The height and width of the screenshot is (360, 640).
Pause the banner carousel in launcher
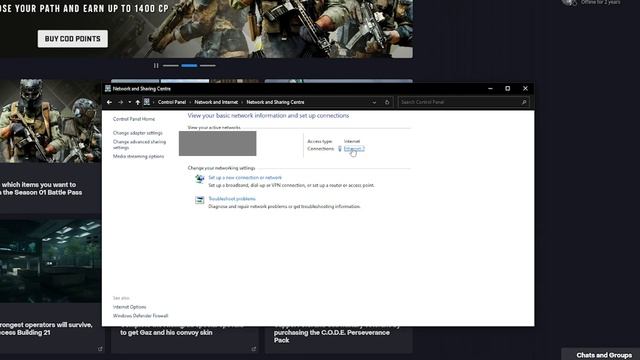pyautogui.click(x=156, y=65)
